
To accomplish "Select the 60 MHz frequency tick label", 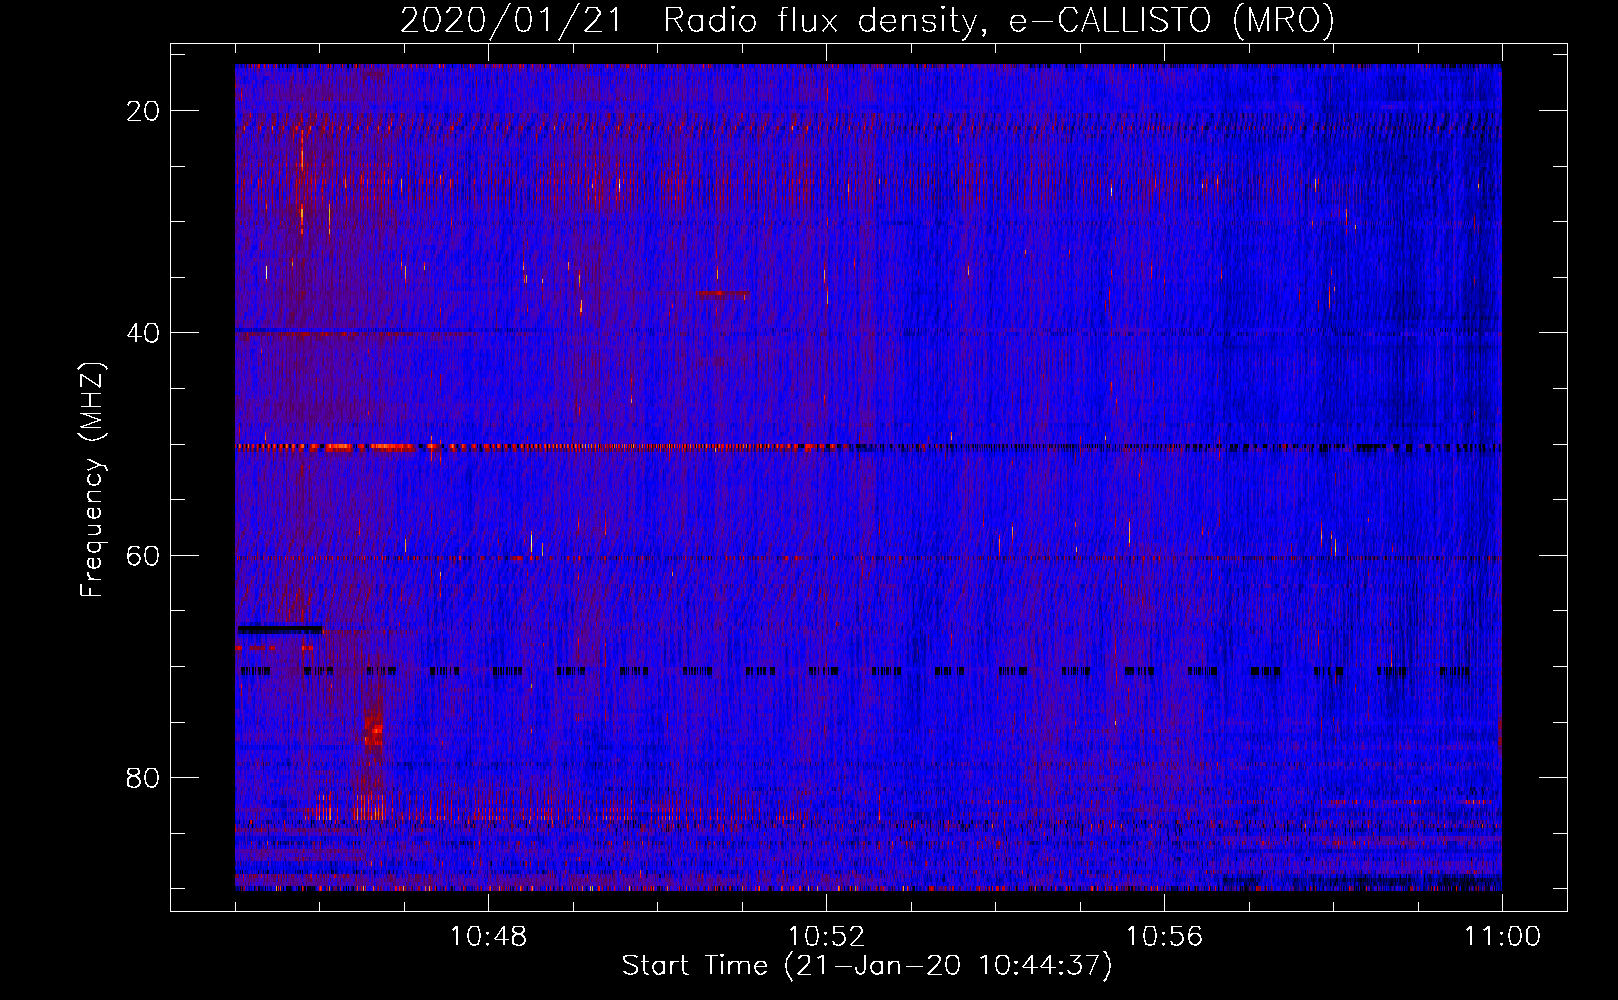I will [x=143, y=556].
